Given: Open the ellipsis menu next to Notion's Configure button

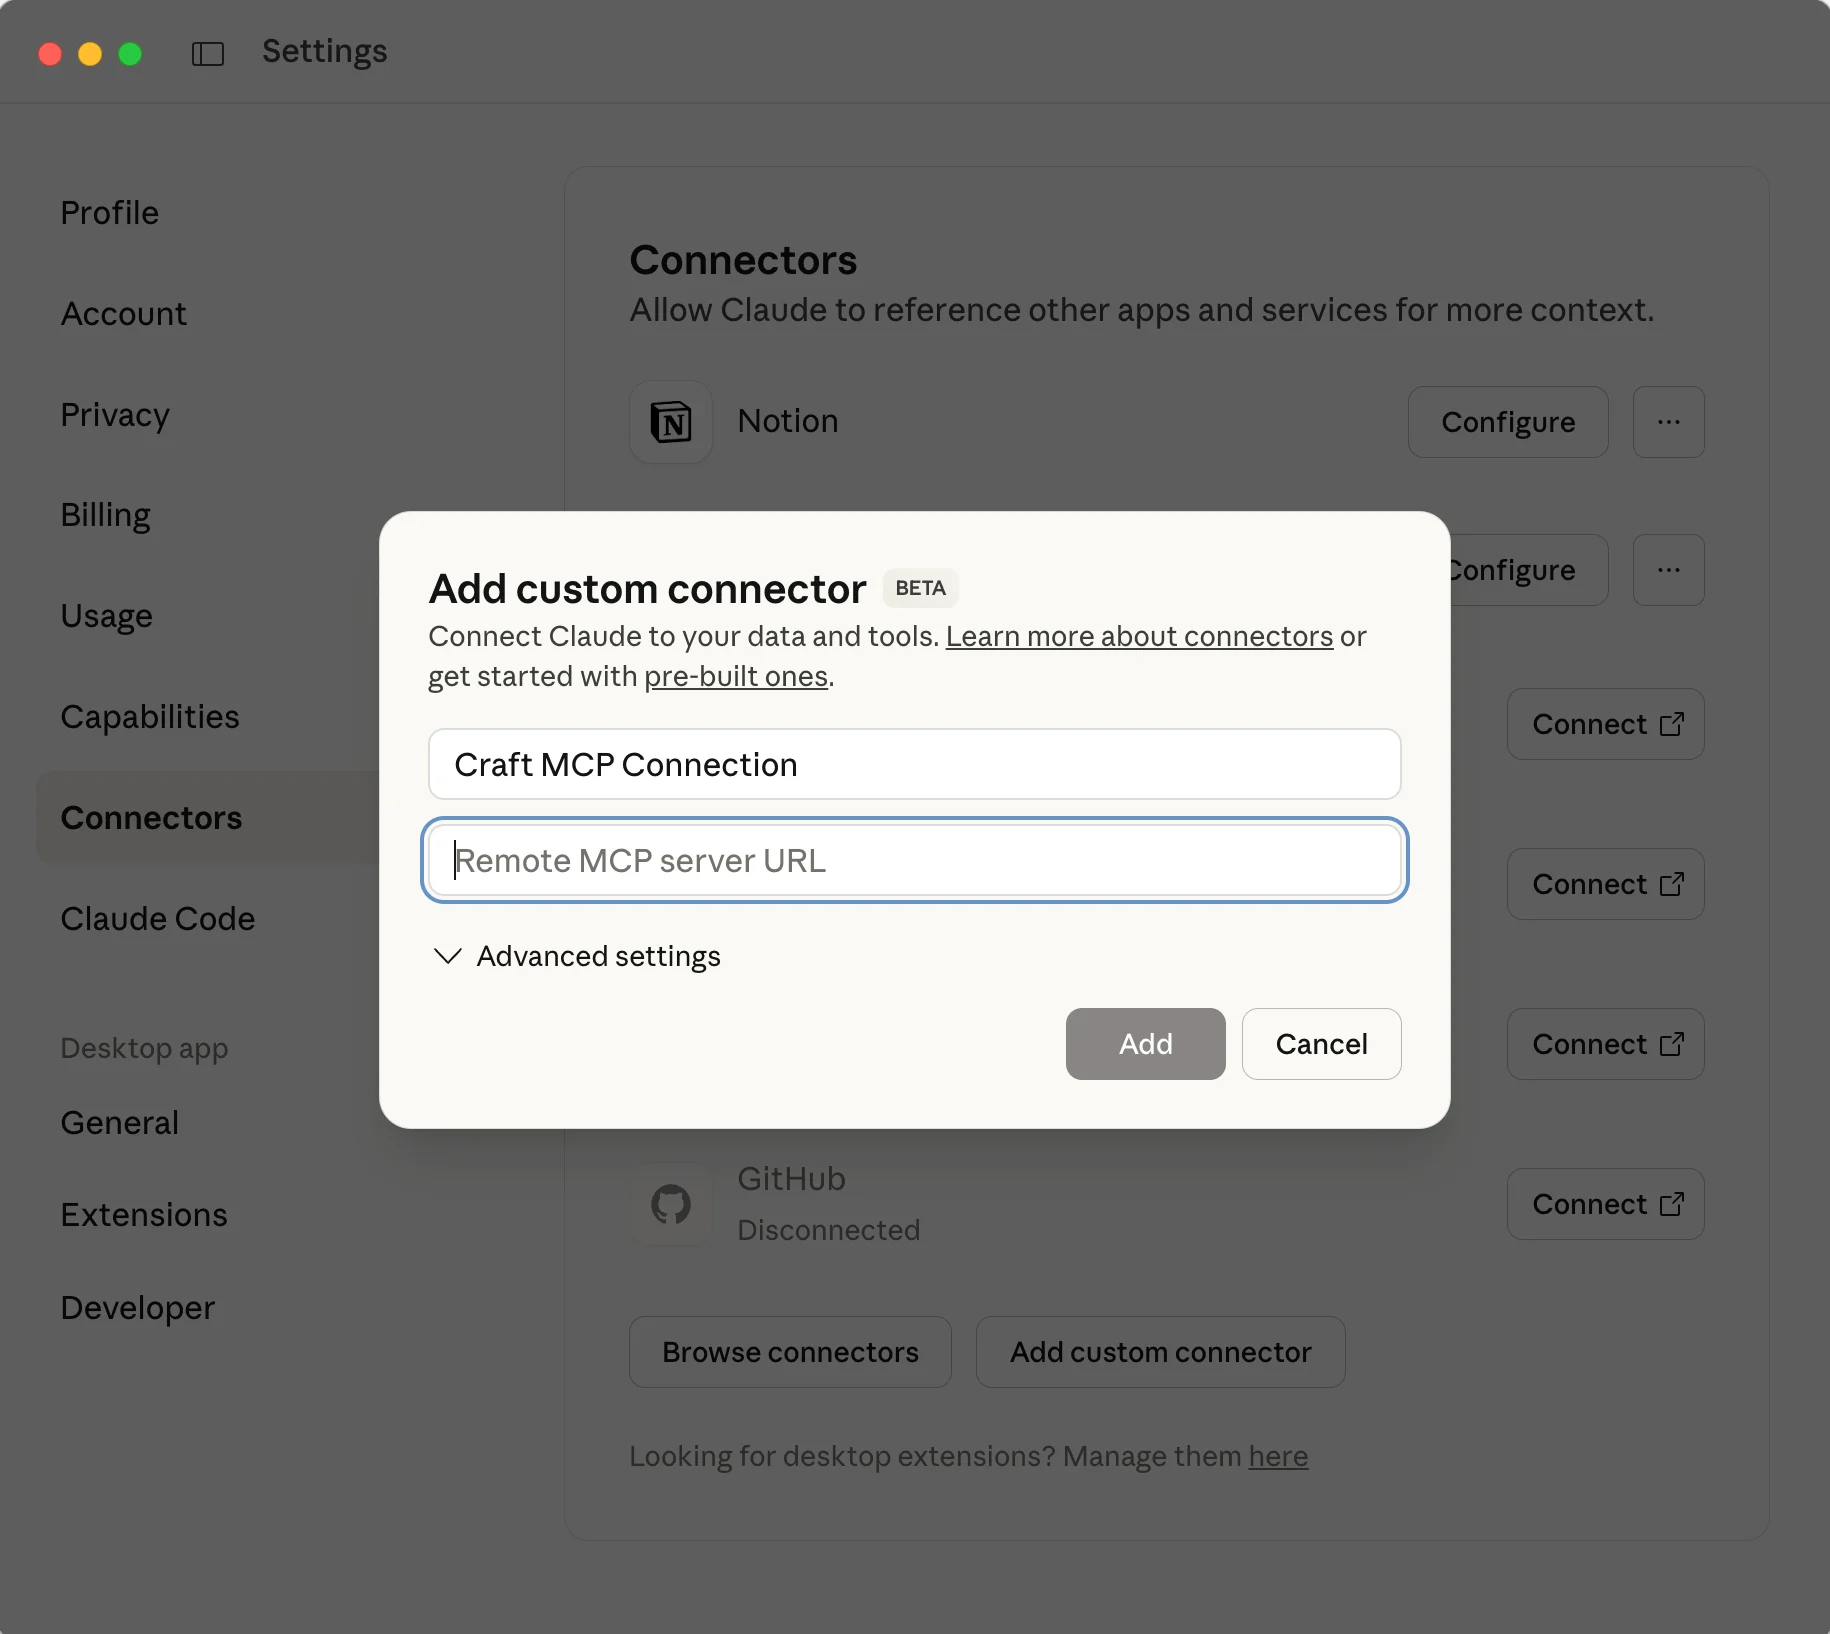Looking at the screenshot, I should pyautogui.click(x=1668, y=422).
